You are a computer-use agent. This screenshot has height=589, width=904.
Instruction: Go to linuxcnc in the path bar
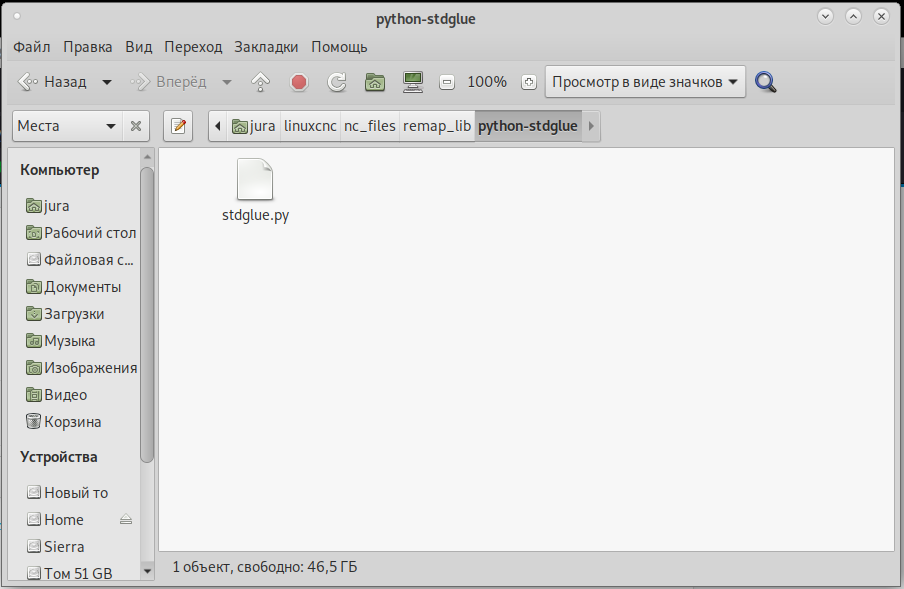(x=310, y=126)
